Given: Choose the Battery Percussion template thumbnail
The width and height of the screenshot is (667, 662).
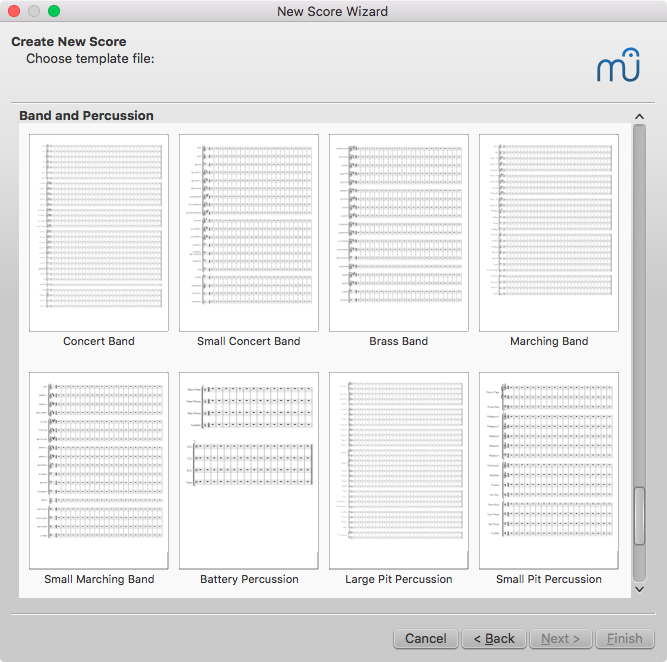Looking at the screenshot, I should (x=249, y=471).
